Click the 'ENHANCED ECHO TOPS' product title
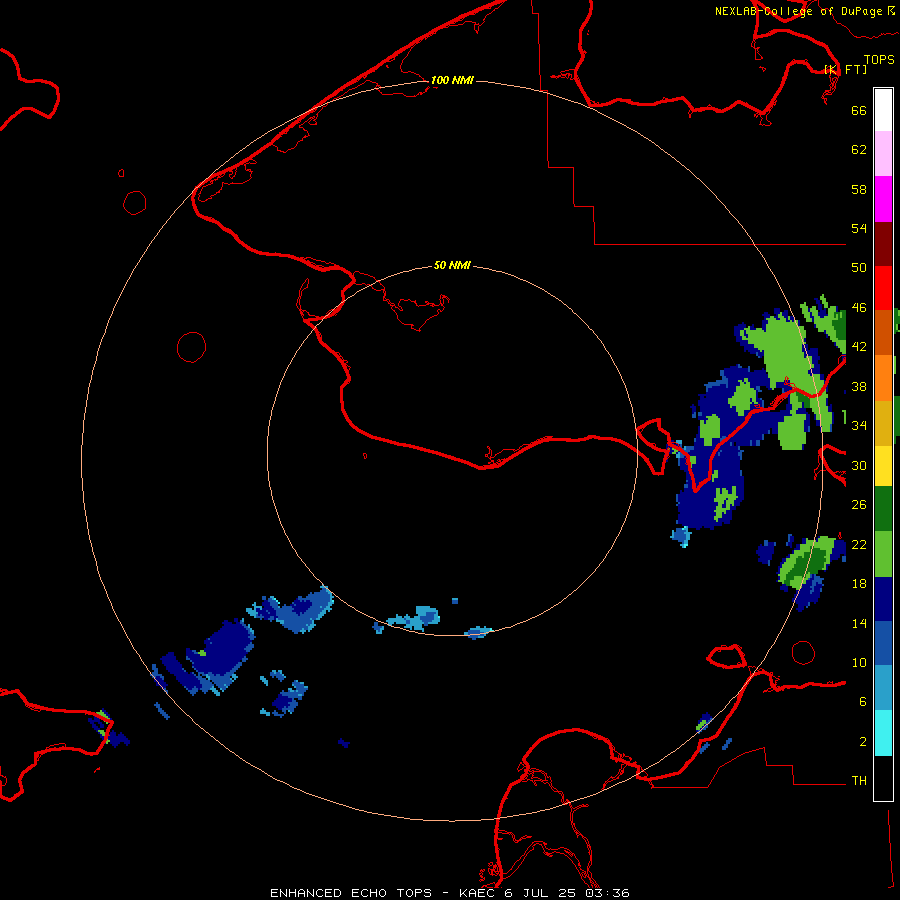The height and width of the screenshot is (900, 900). point(351,893)
